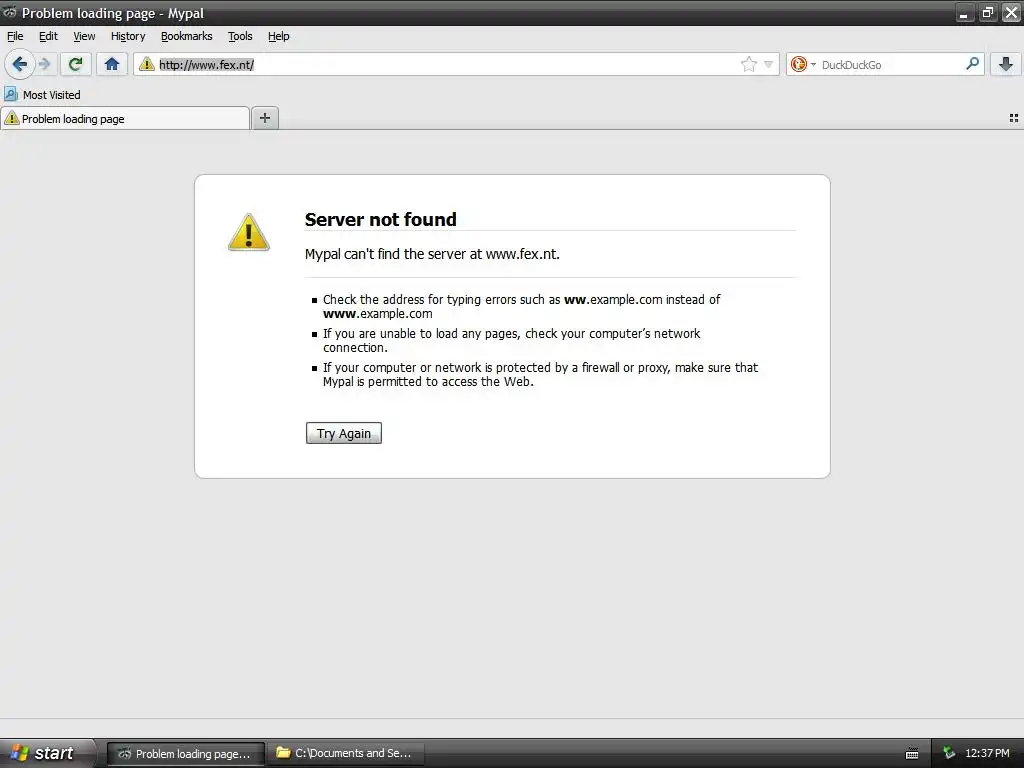Bookmark this page with the star icon
The width and height of the screenshot is (1024, 768).
(x=748, y=64)
